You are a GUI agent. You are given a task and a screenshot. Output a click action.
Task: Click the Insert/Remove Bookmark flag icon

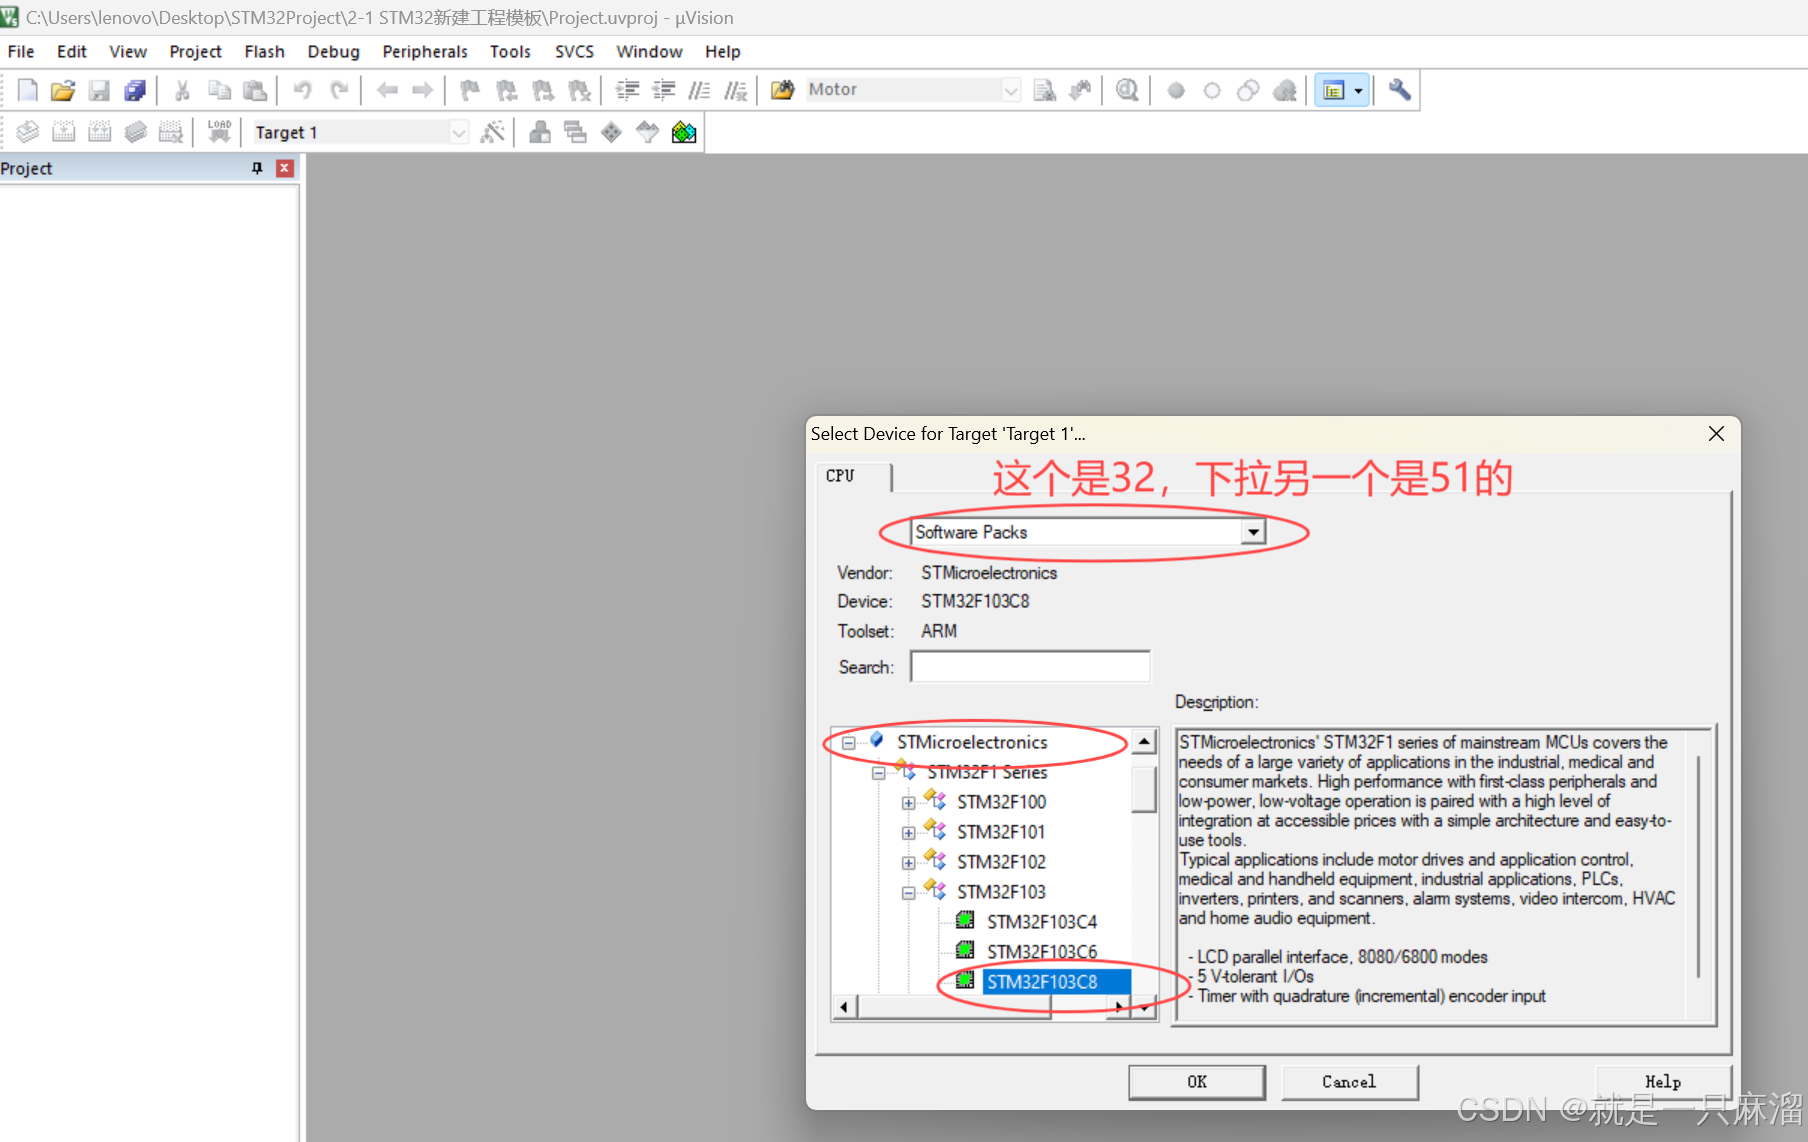click(x=470, y=90)
